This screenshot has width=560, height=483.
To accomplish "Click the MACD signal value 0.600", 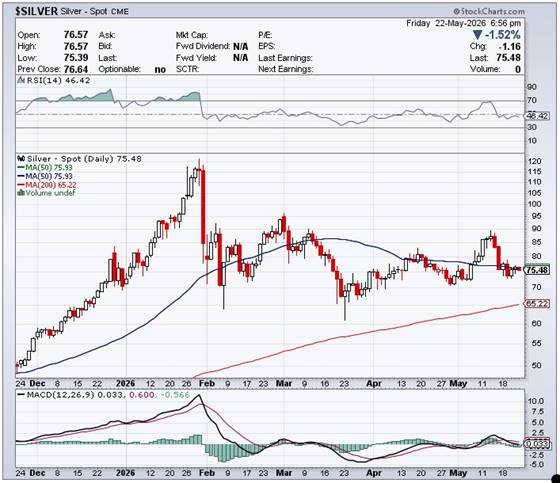I will 142,395.
